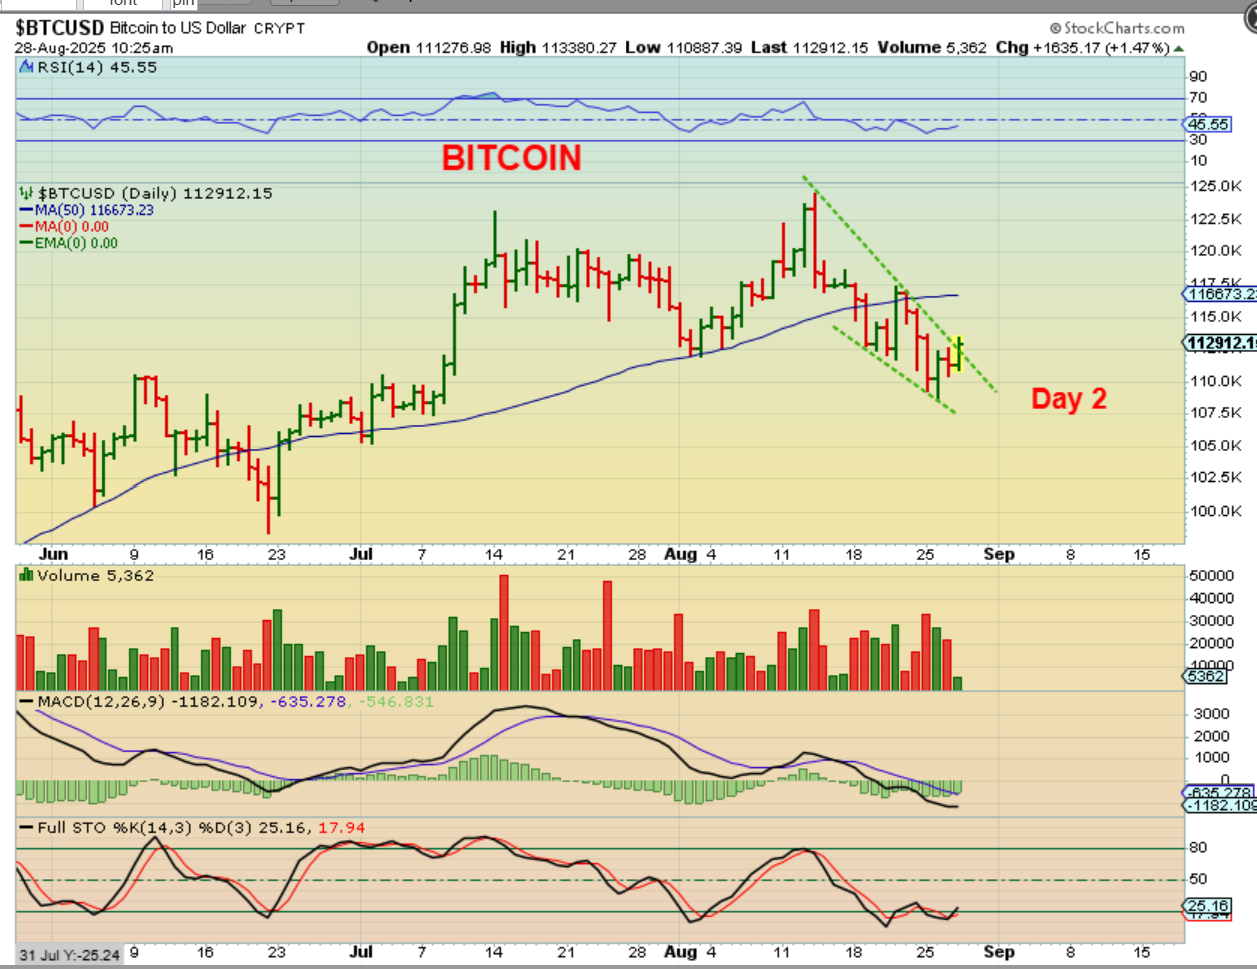Click the bar icon beside Volume 5,362

(x=26, y=575)
